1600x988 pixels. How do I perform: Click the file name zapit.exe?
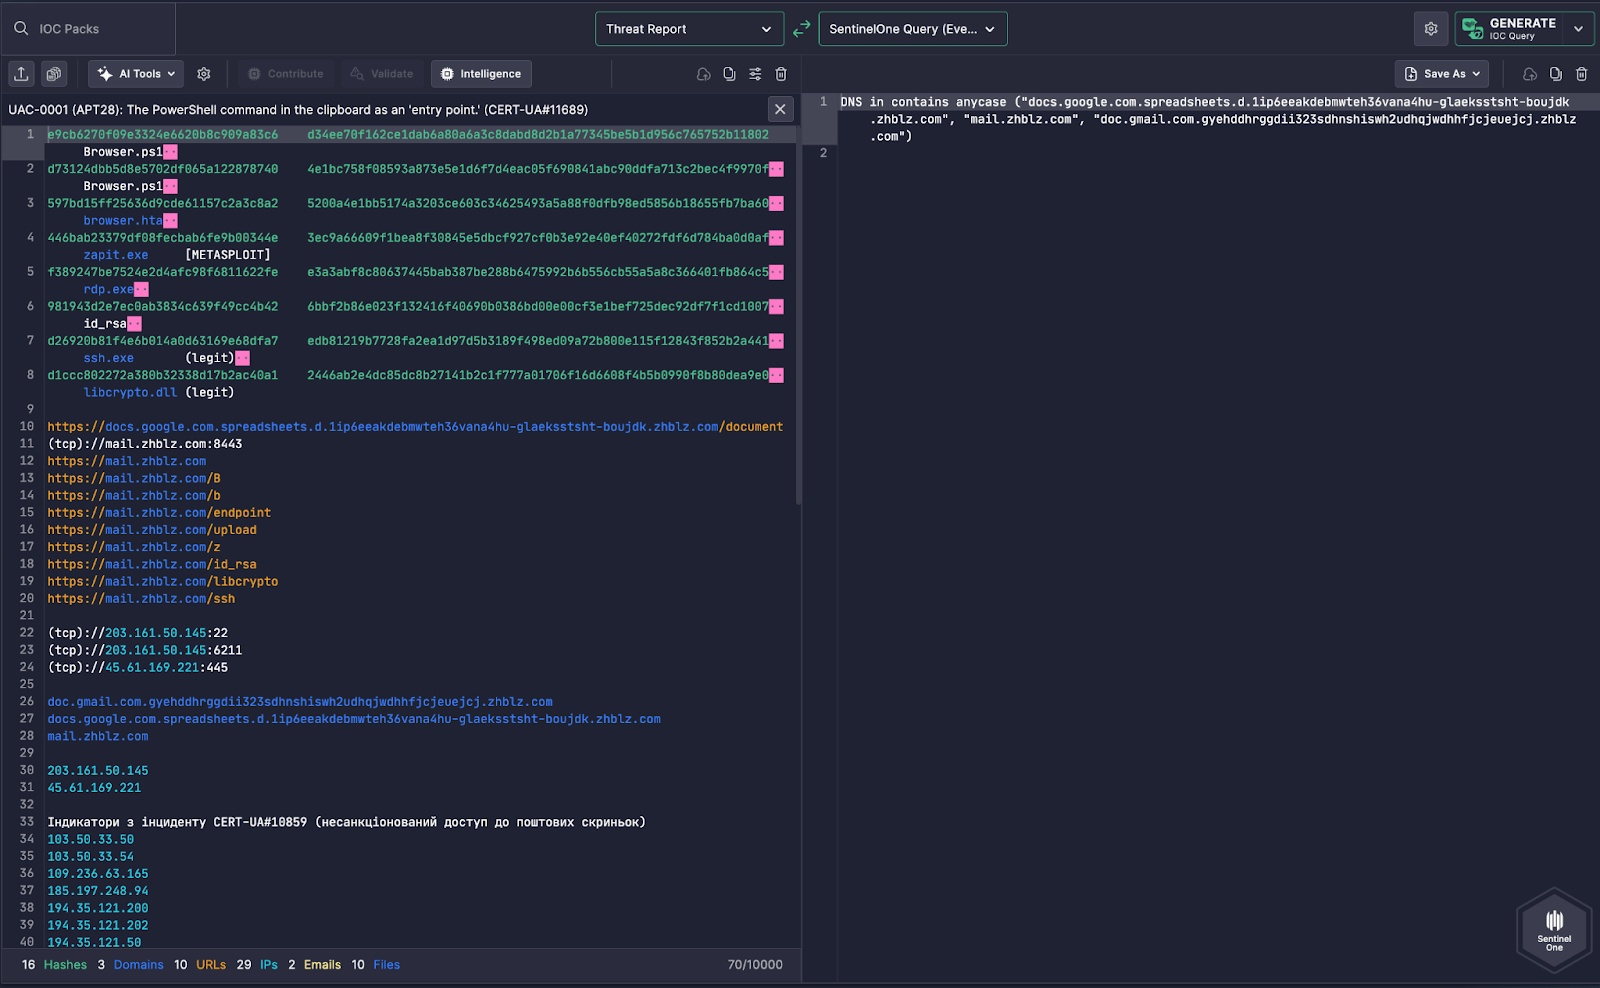[x=116, y=255]
